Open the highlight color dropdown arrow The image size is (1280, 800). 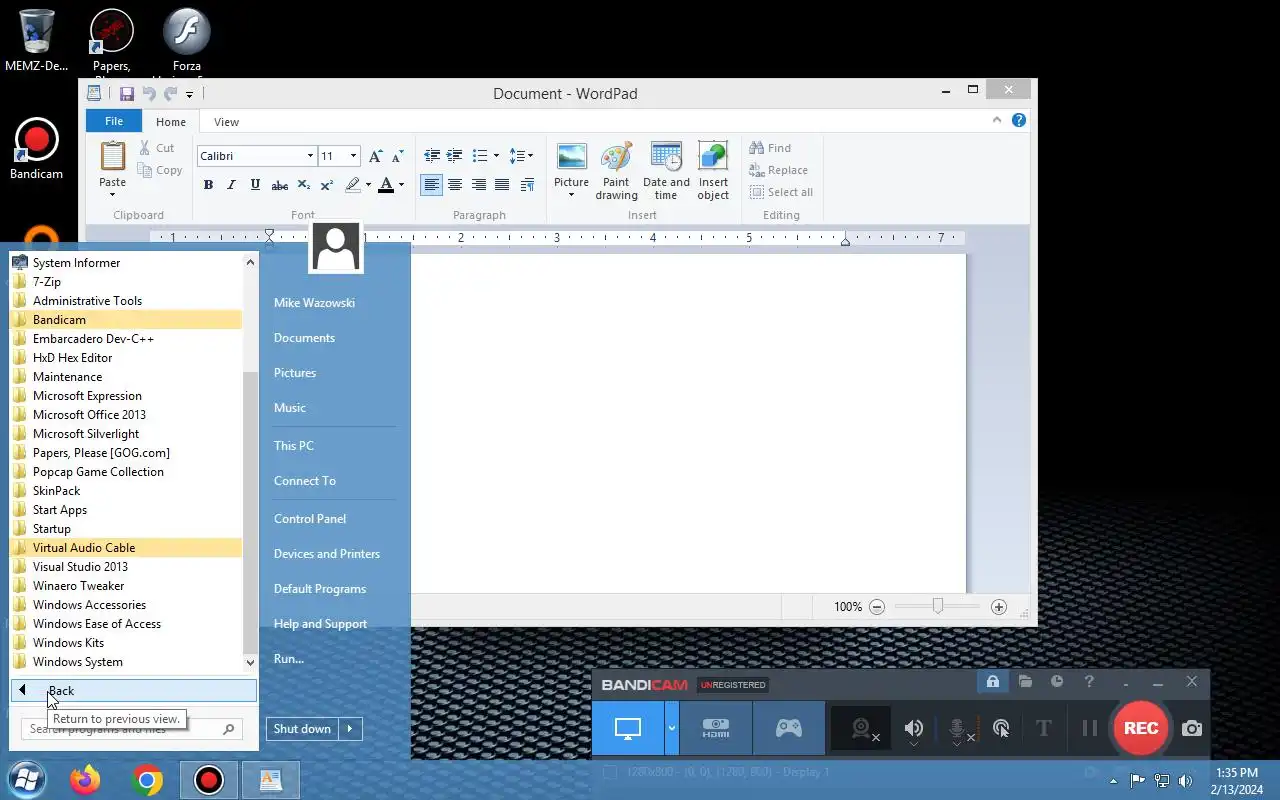(368, 185)
